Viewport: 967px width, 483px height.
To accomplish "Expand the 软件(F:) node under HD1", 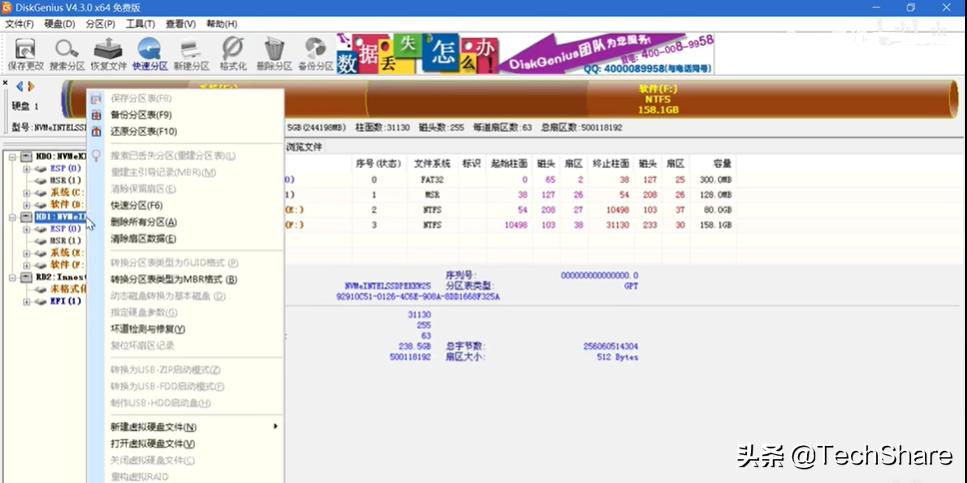I will click(27, 265).
